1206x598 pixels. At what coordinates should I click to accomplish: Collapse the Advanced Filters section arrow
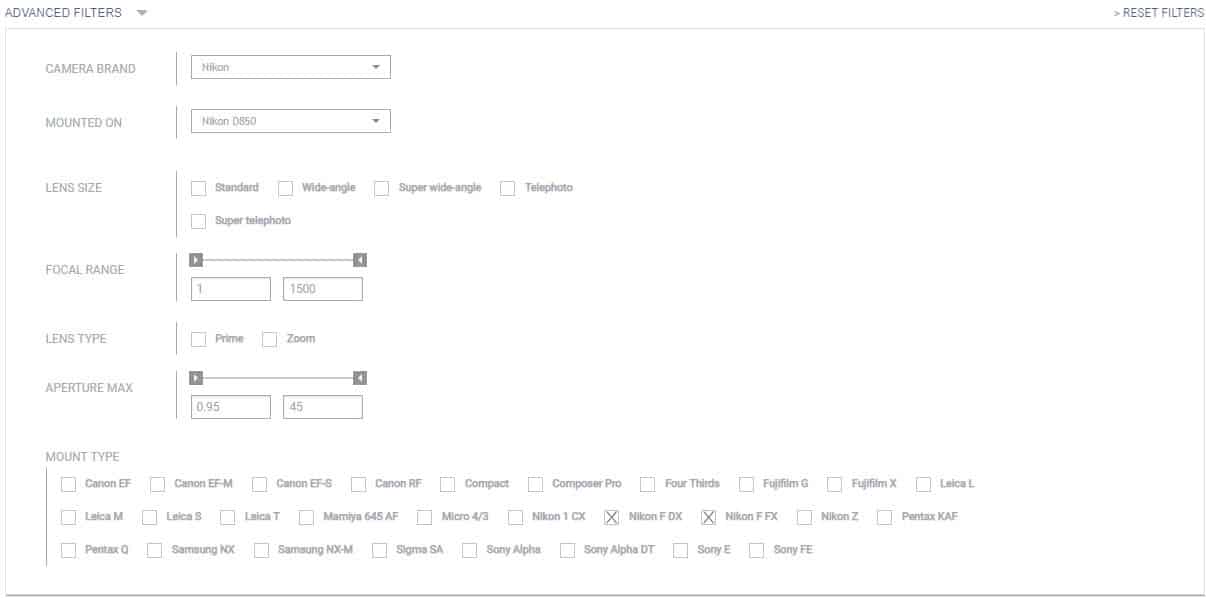142,13
